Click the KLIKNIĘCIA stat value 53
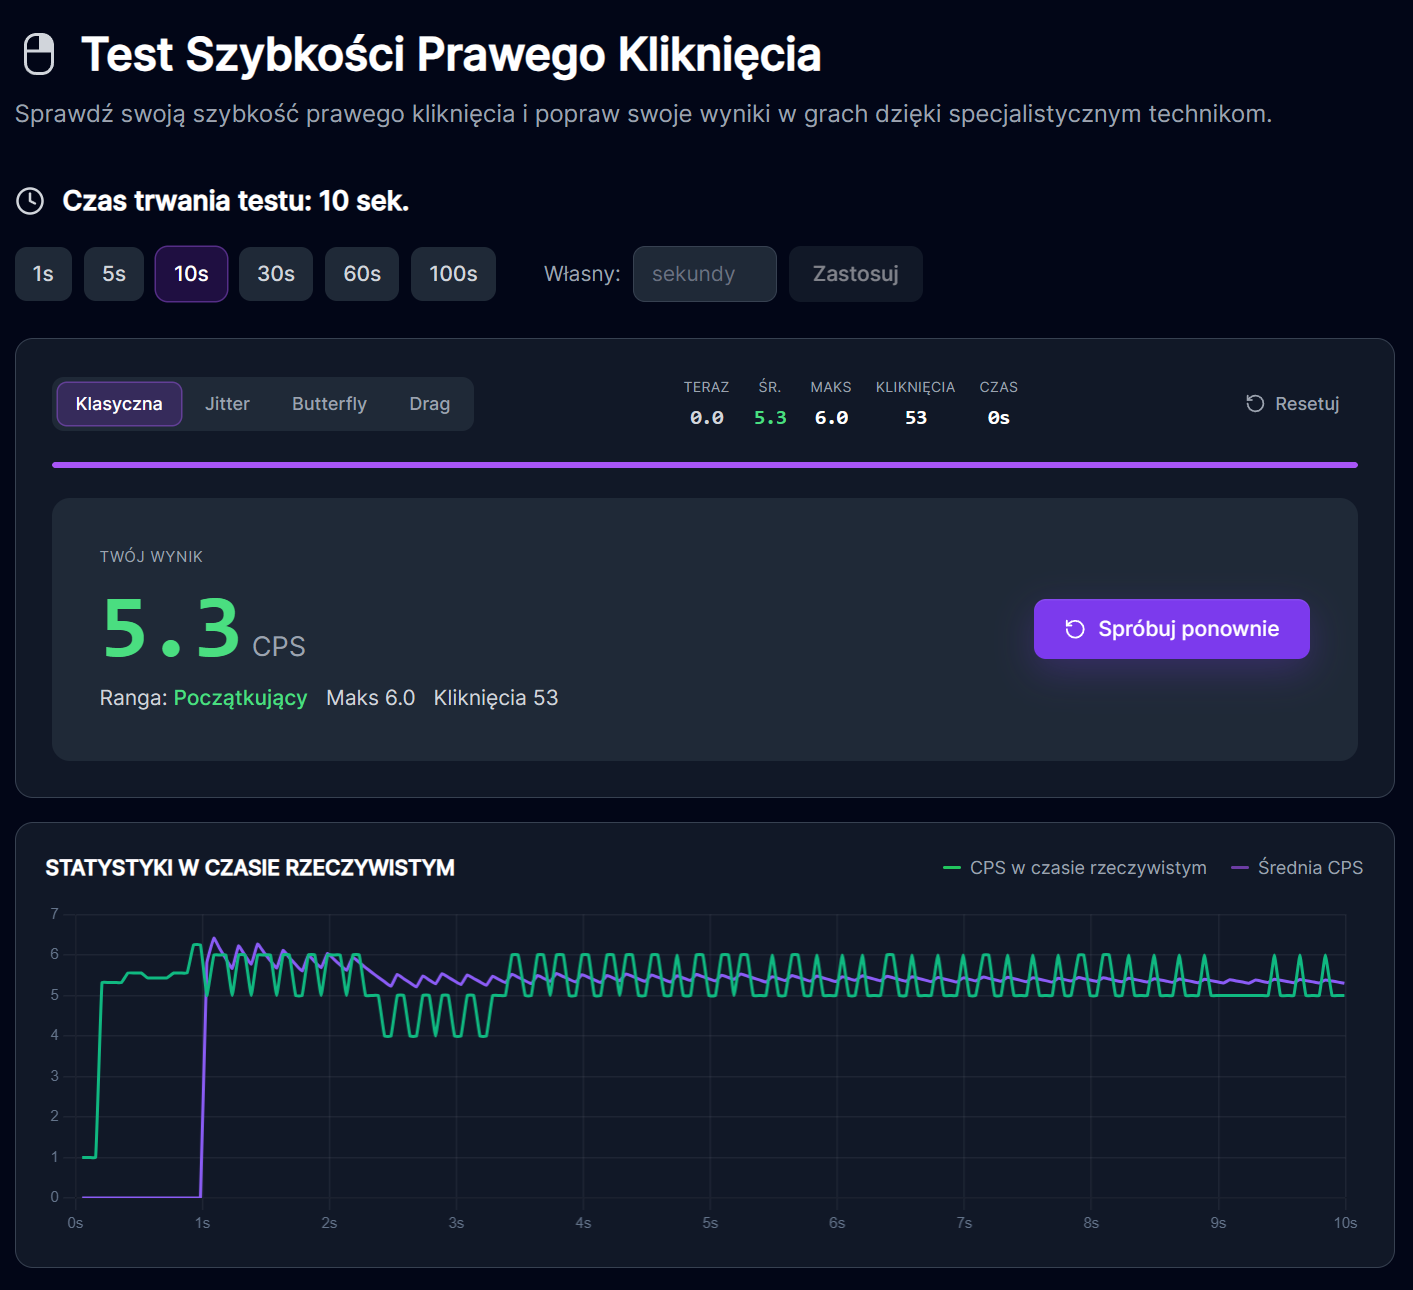The image size is (1413, 1290). click(916, 418)
